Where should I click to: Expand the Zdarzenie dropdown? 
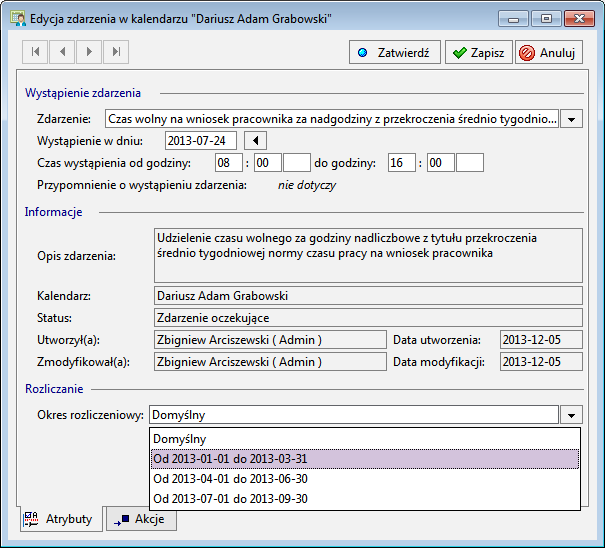tap(571, 119)
